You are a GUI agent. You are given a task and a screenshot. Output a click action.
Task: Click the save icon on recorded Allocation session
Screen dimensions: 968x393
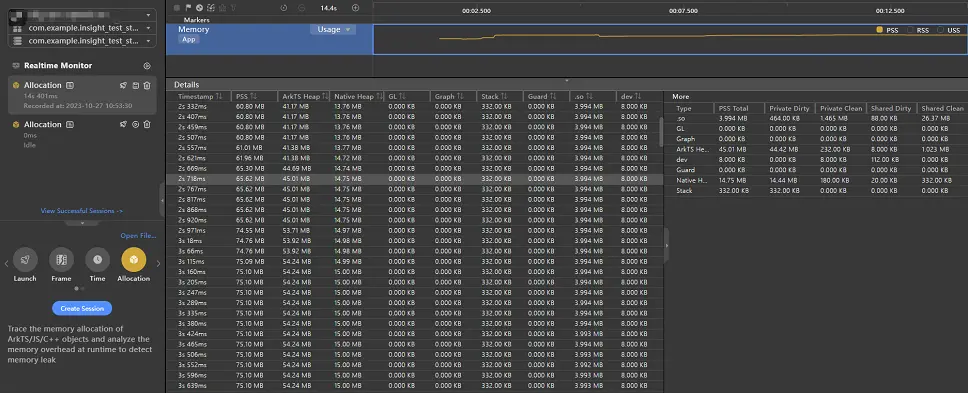[x=135, y=85]
